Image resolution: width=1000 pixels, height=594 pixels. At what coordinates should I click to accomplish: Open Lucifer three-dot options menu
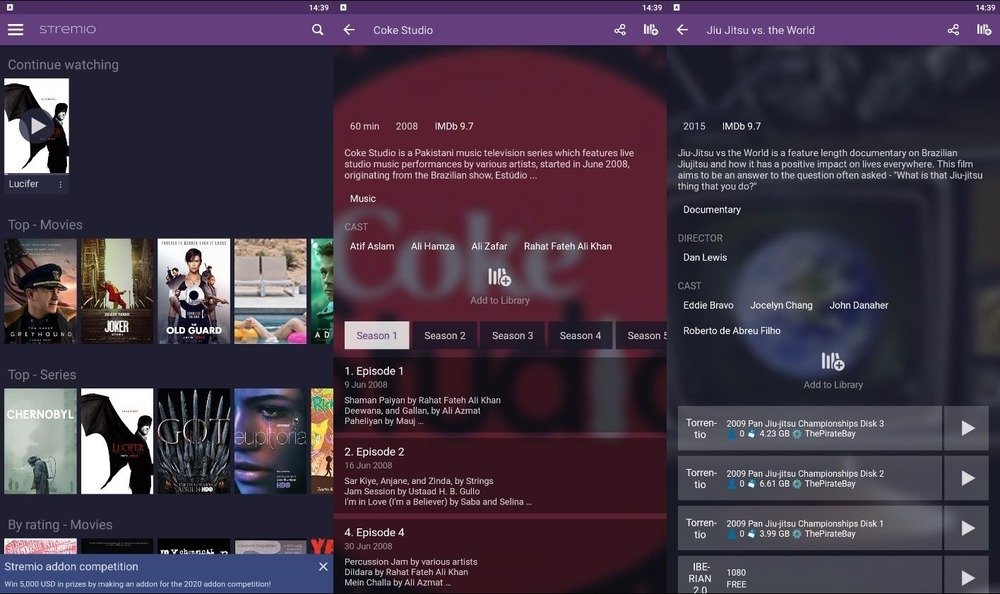(61, 184)
